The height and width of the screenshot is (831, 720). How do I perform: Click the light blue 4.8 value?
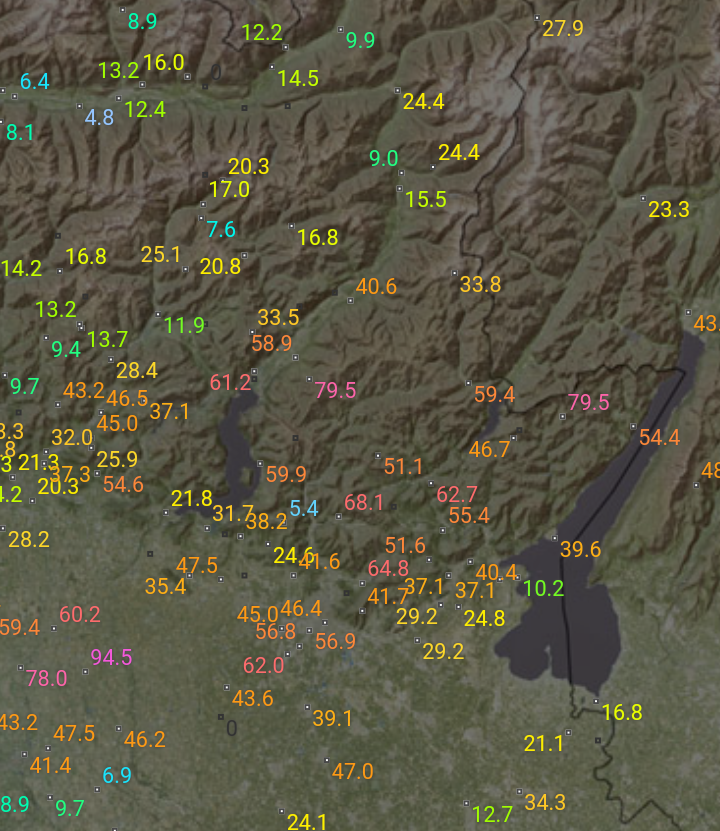pos(100,117)
